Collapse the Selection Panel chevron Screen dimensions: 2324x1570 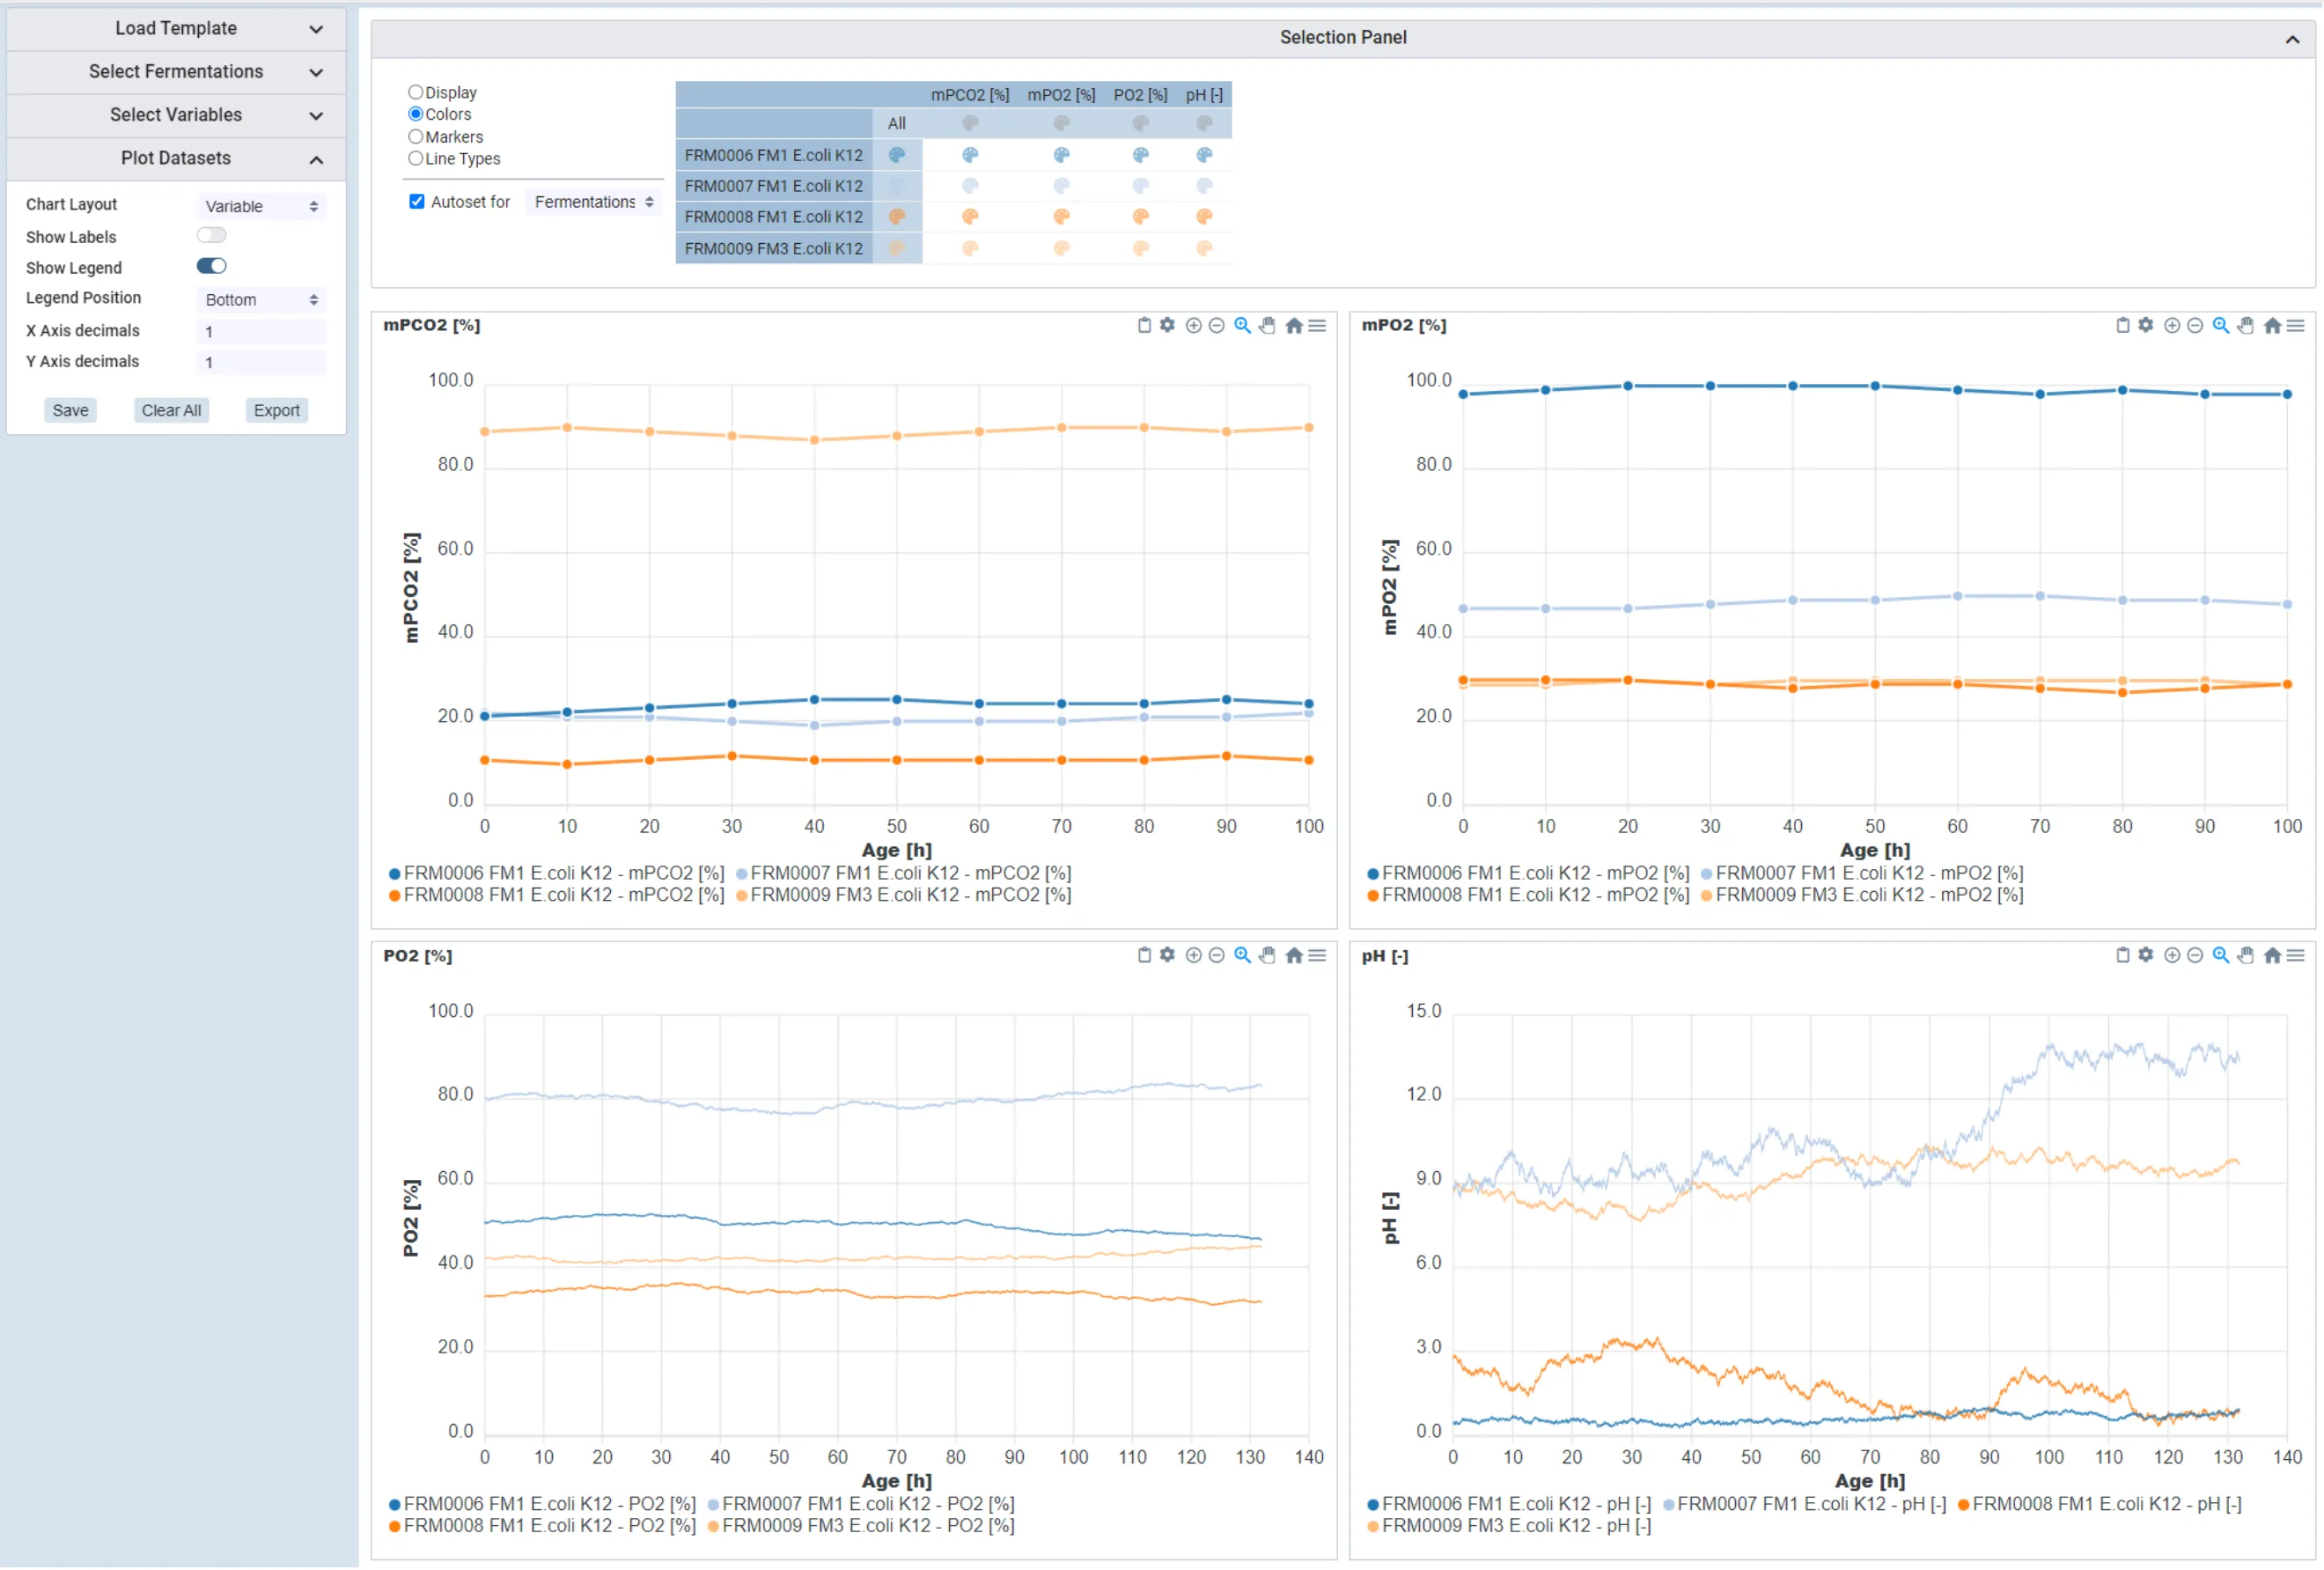(x=2292, y=39)
